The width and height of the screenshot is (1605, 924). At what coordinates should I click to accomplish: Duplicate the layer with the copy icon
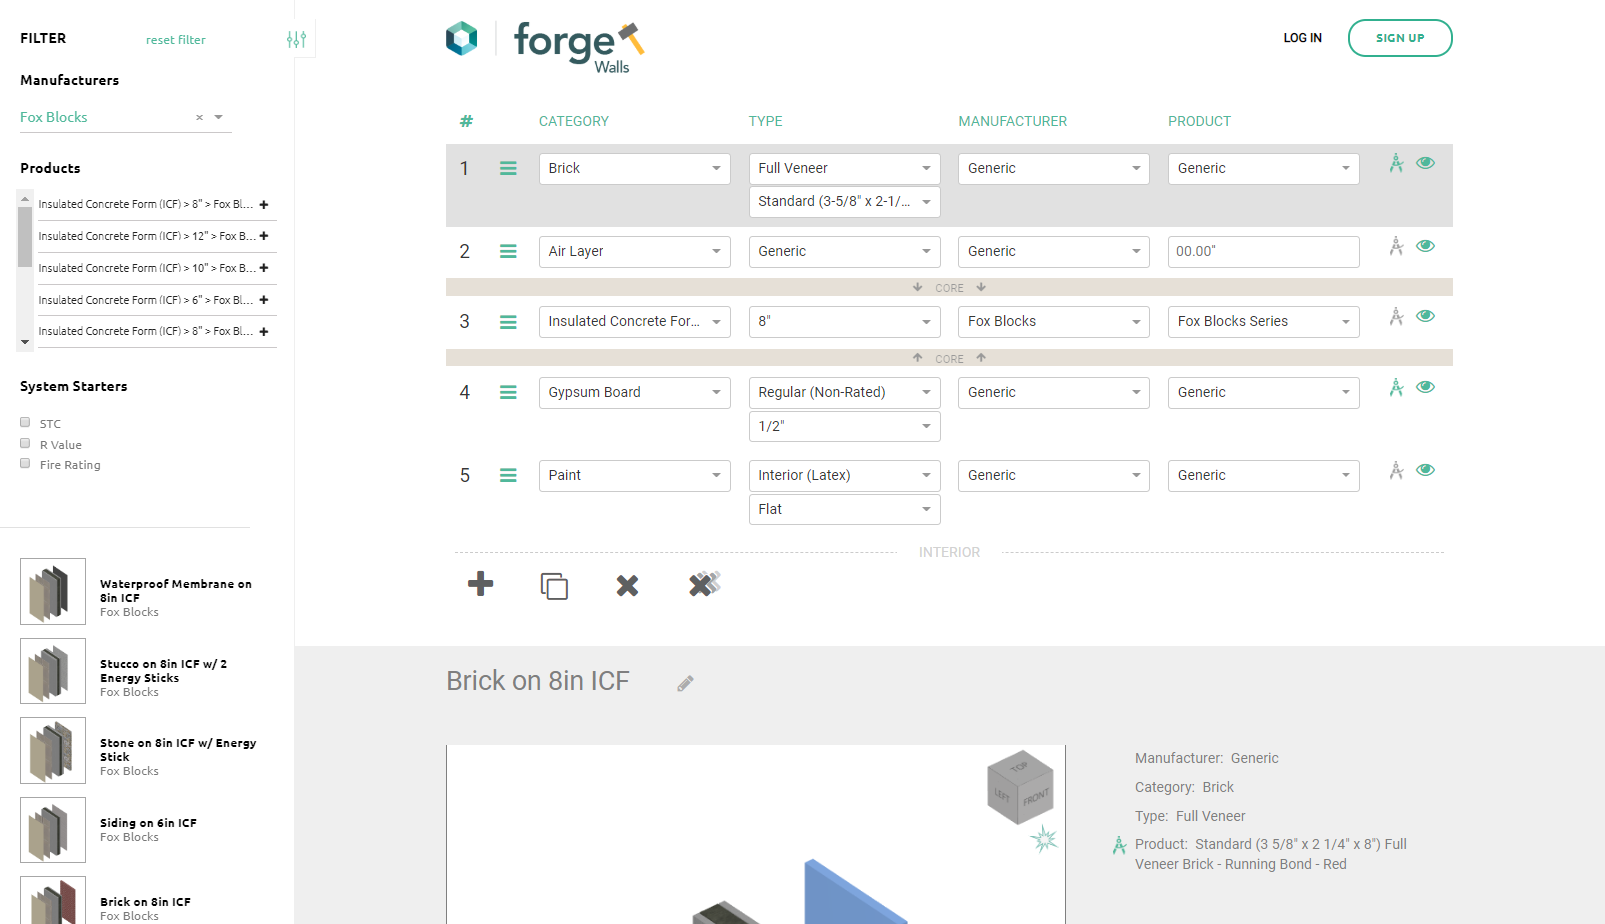click(x=554, y=586)
